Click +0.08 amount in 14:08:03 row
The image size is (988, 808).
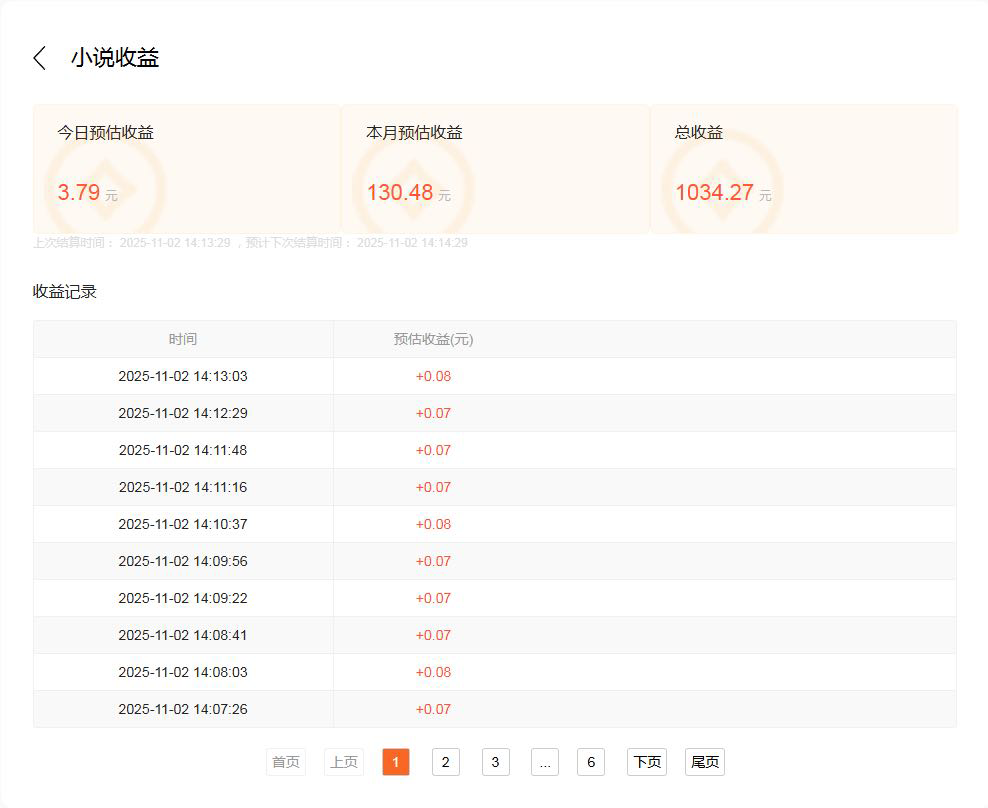(433, 672)
